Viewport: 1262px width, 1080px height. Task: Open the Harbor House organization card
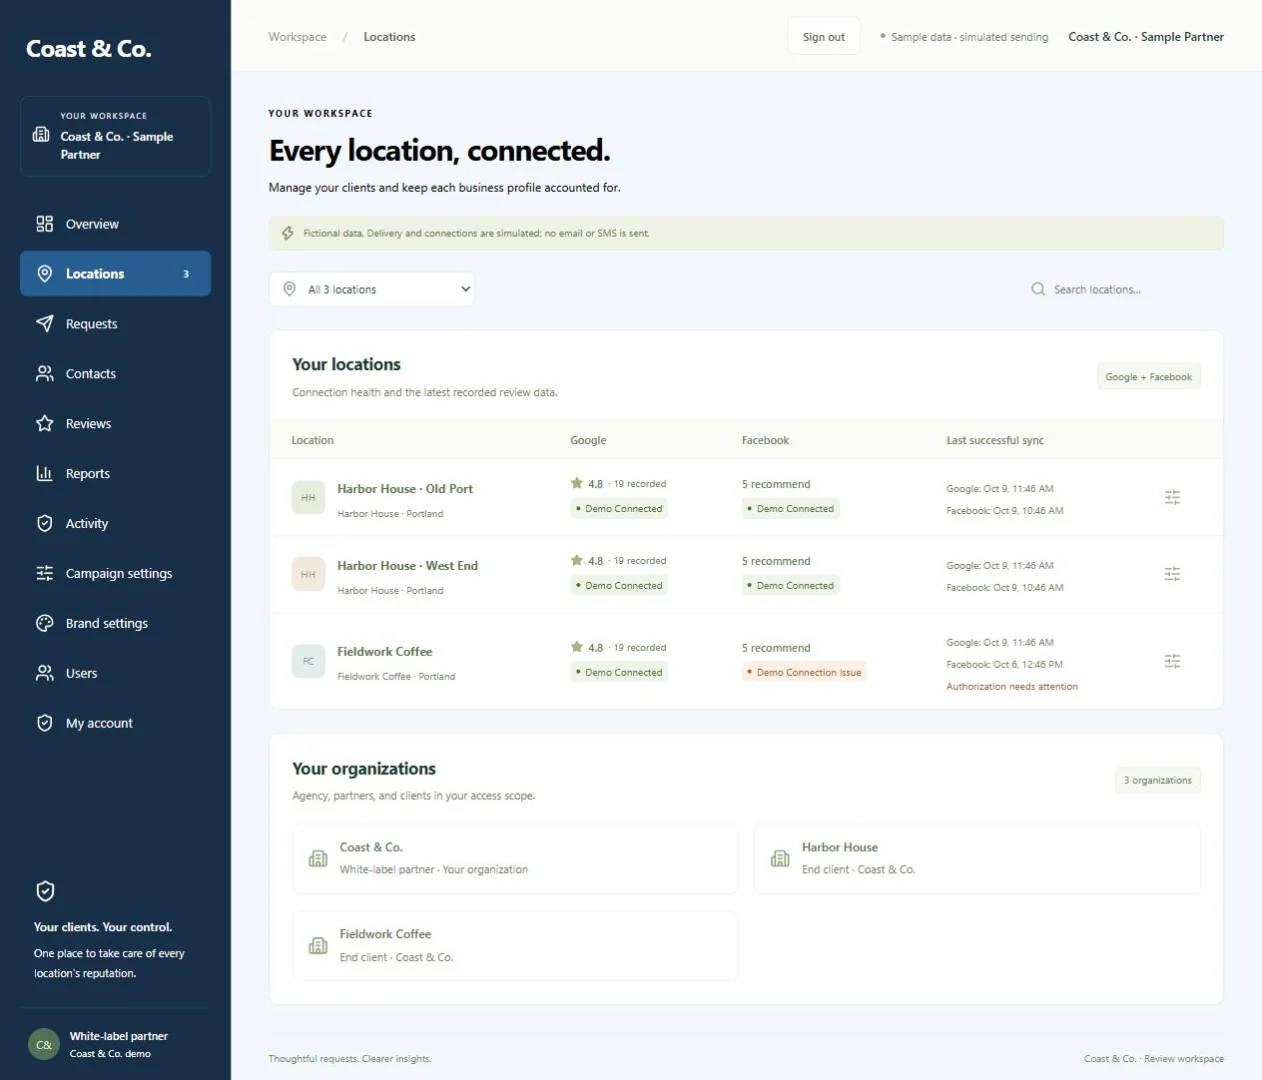(x=977, y=859)
